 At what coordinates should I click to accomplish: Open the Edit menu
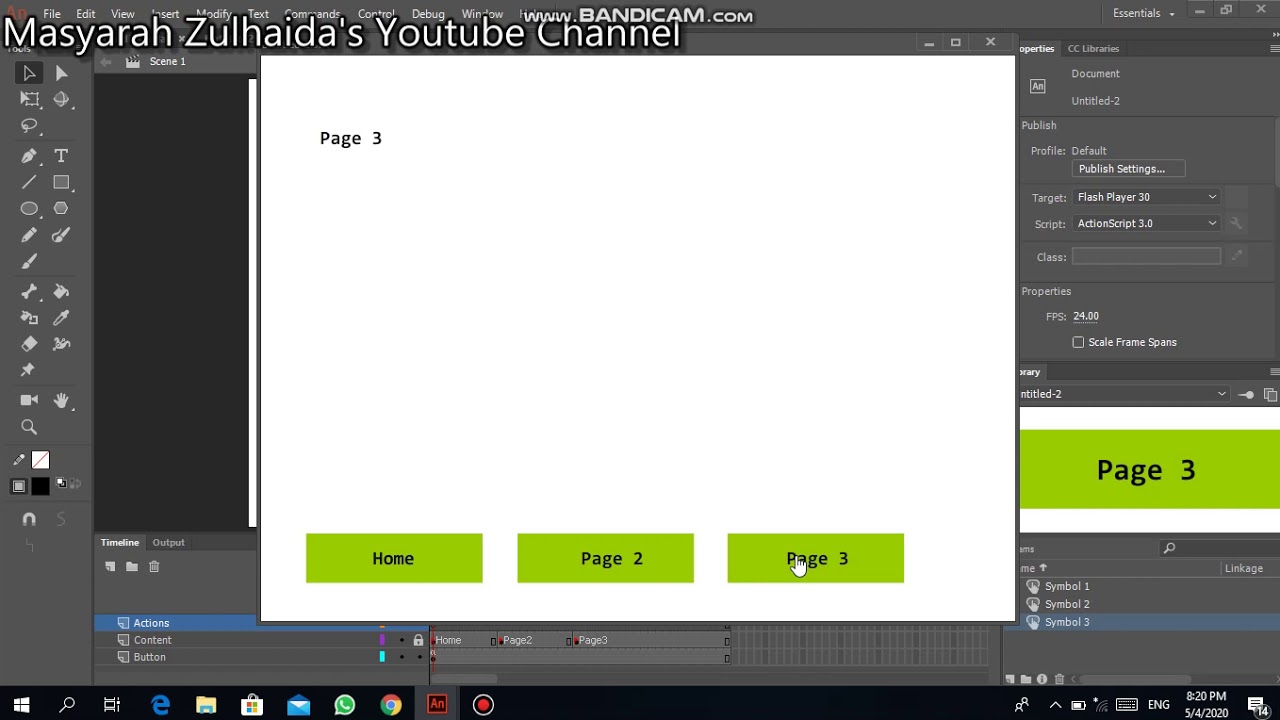pos(86,14)
